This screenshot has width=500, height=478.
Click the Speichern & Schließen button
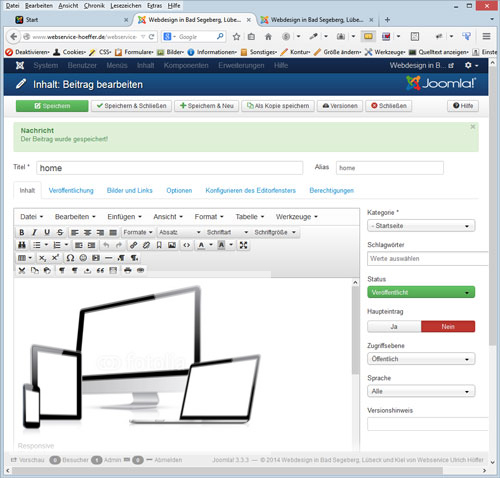(x=132, y=106)
